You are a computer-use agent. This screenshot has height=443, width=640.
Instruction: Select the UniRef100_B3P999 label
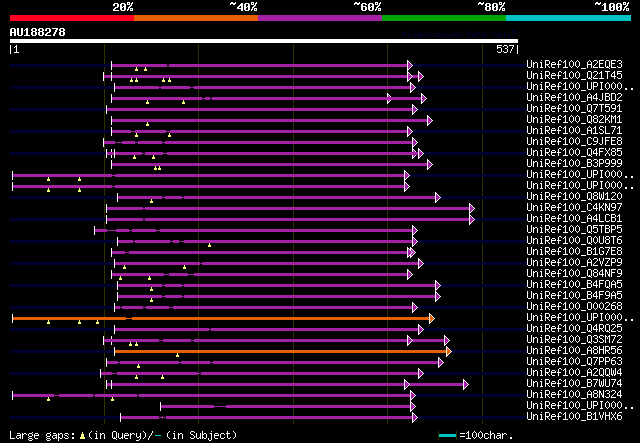(x=574, y=164)
